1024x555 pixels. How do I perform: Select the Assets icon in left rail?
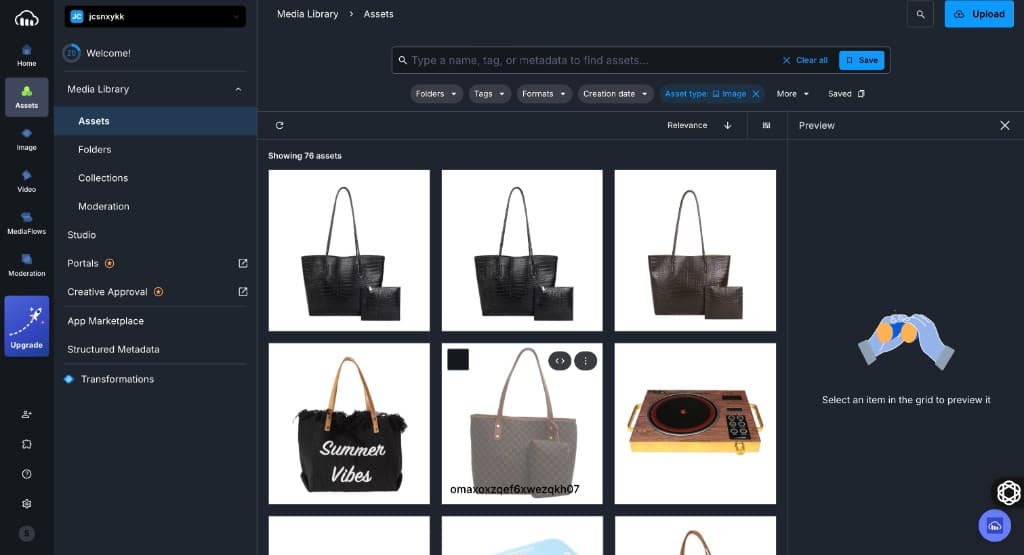[26, 97]
